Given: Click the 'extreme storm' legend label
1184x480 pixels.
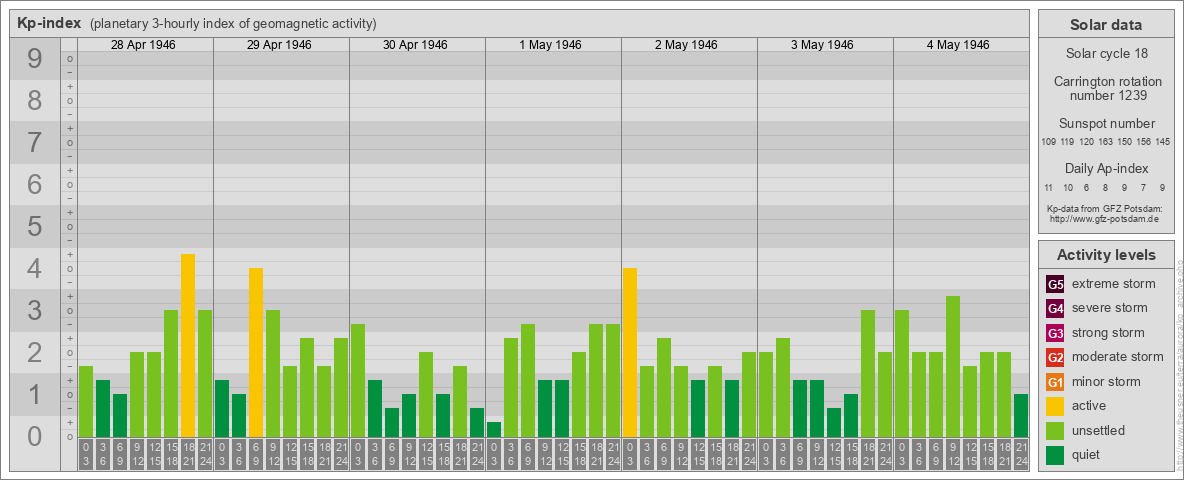Looking at the screenshot, I should click(1114, 284).
